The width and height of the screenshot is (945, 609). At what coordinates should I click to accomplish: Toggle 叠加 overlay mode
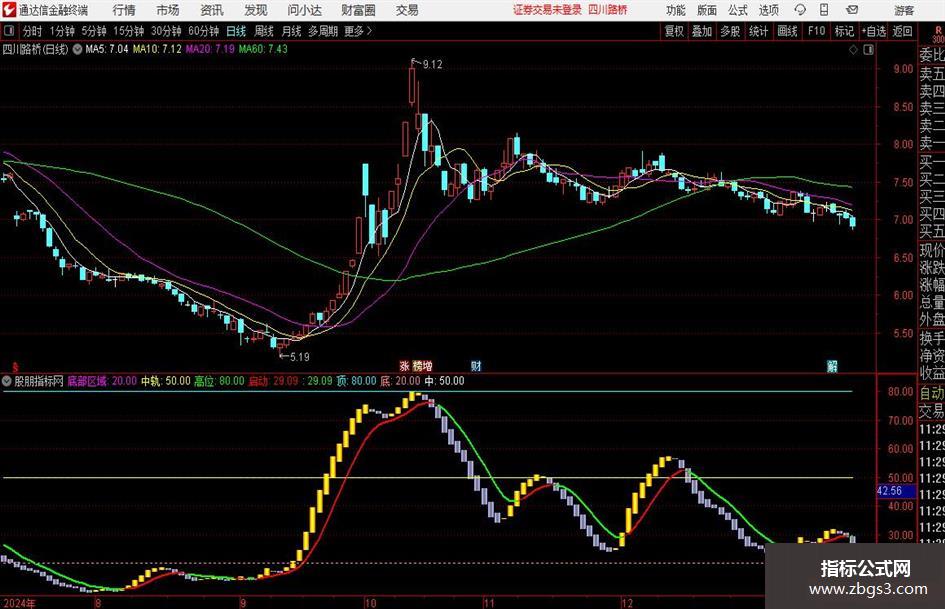click(702, 31)
